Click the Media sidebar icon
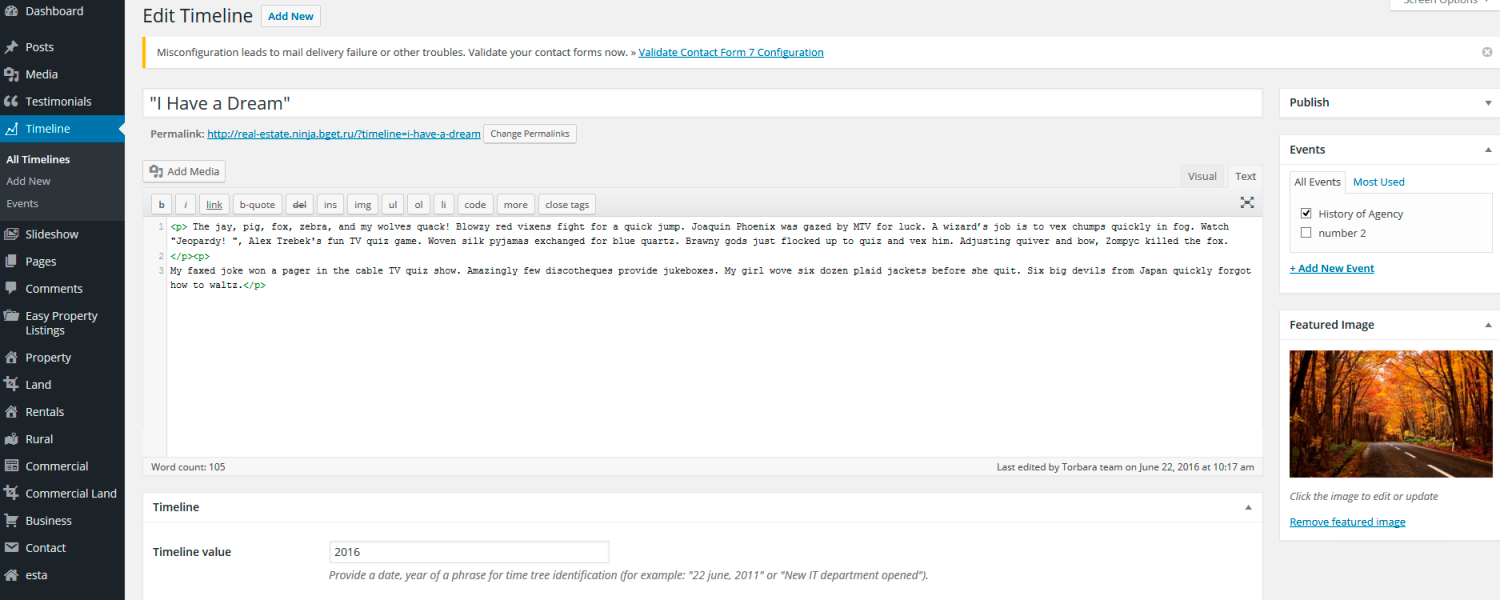1500x600 pixels. (12, 74)
